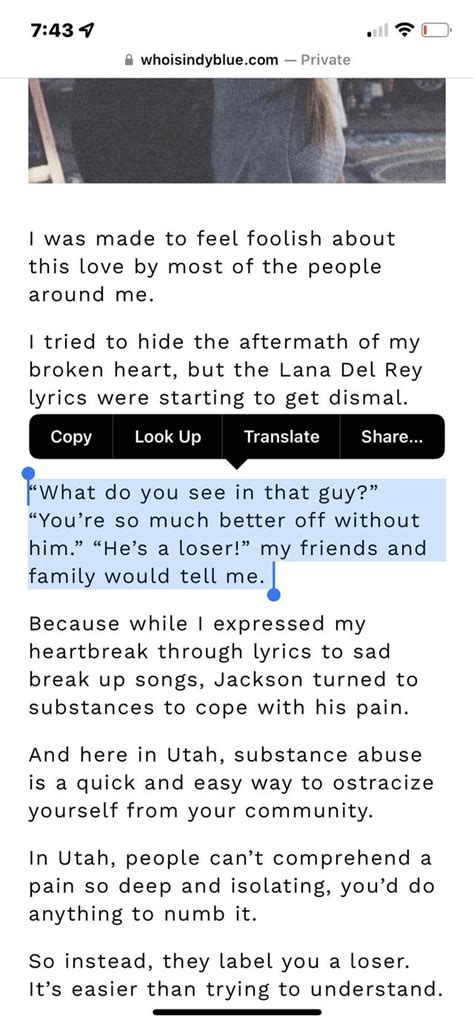Tap the 7:43 clock in status bar
This screenshot has width=474, height=1025.
[52, 31]
